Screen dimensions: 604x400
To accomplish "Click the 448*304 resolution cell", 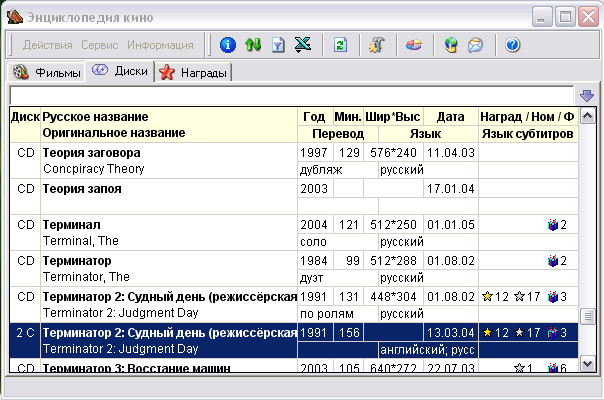I will [393, 297].
